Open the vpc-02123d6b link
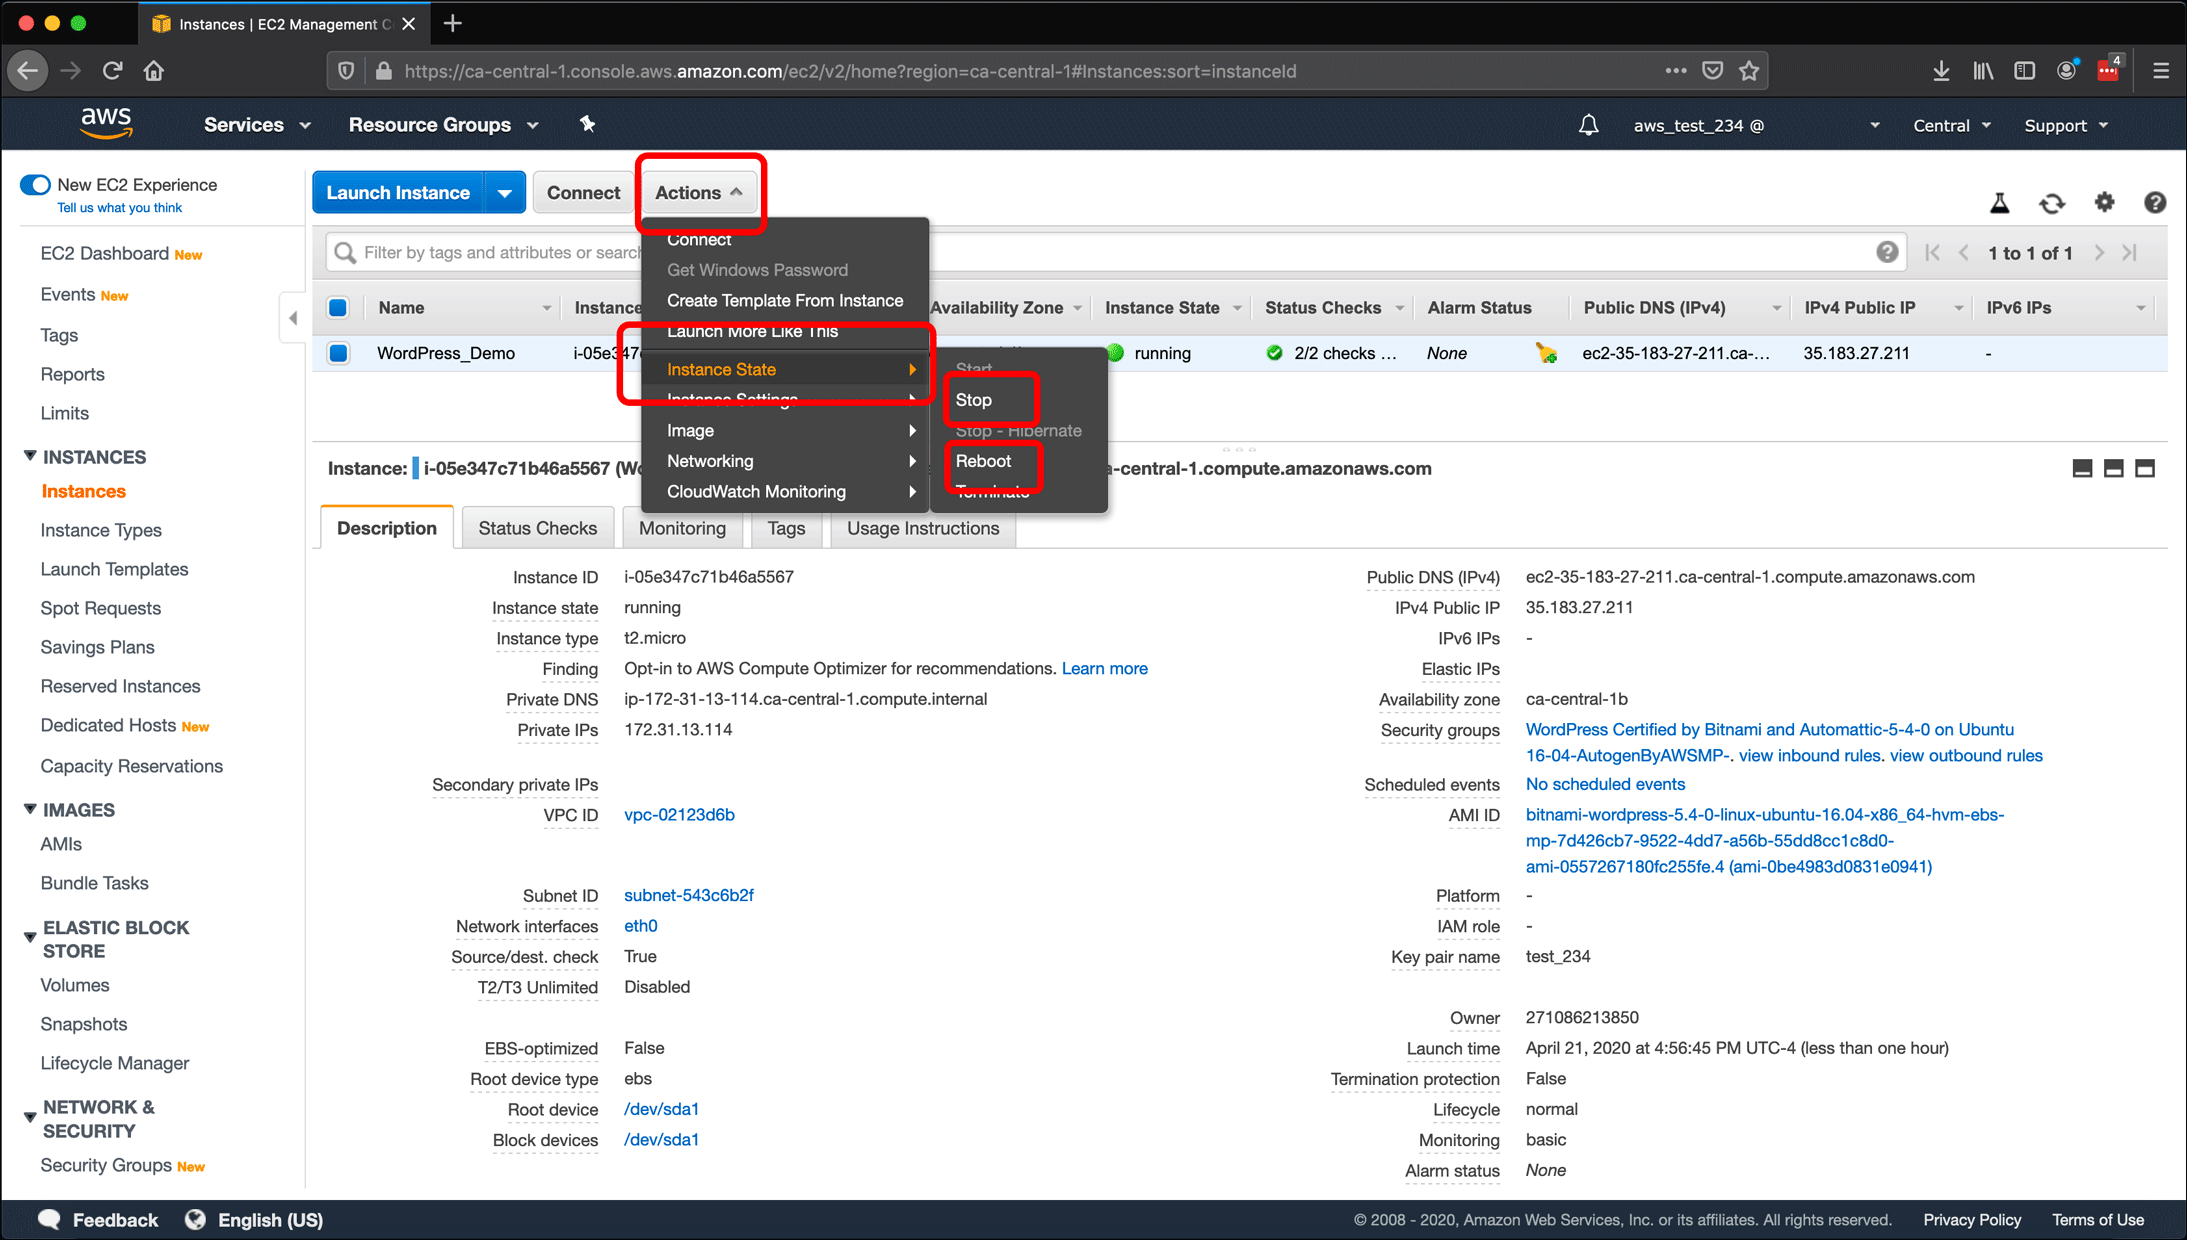Image resolution: width=2187 pixels, height=1240 pixels. [679, 815]
